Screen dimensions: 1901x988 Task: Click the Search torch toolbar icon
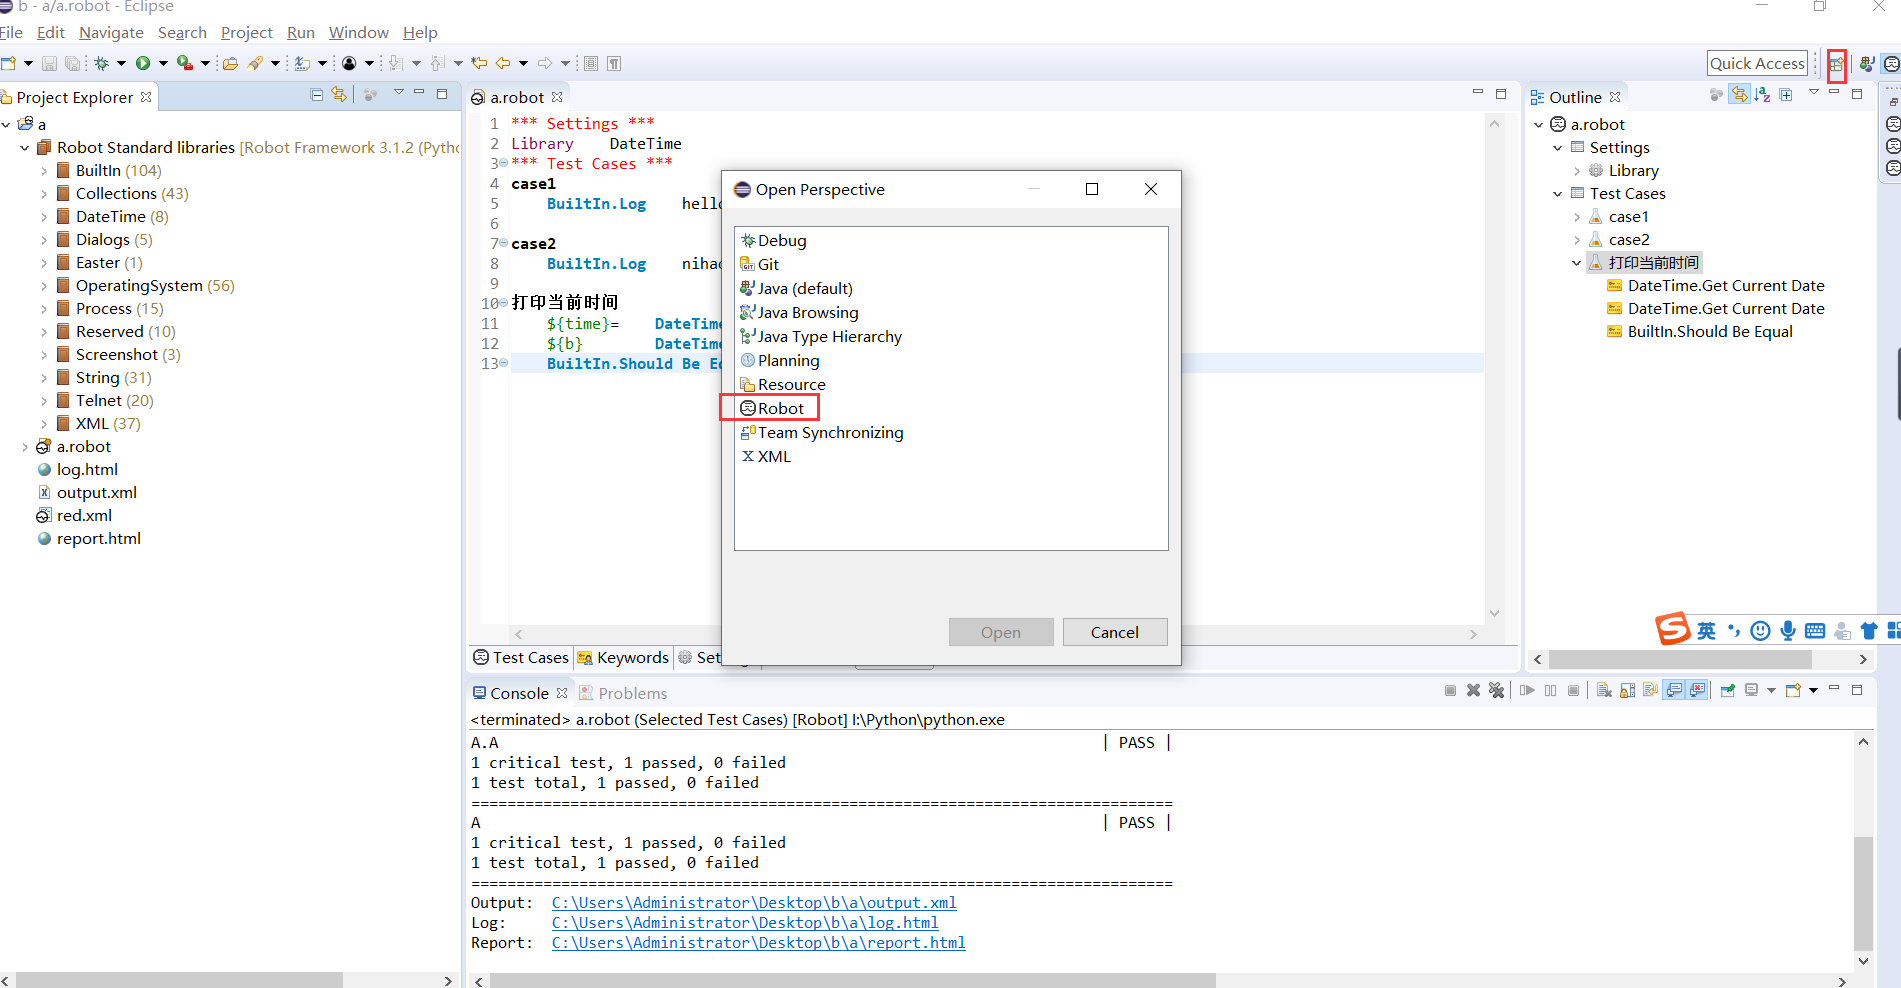pyautogui.click(x=256, y=63)
